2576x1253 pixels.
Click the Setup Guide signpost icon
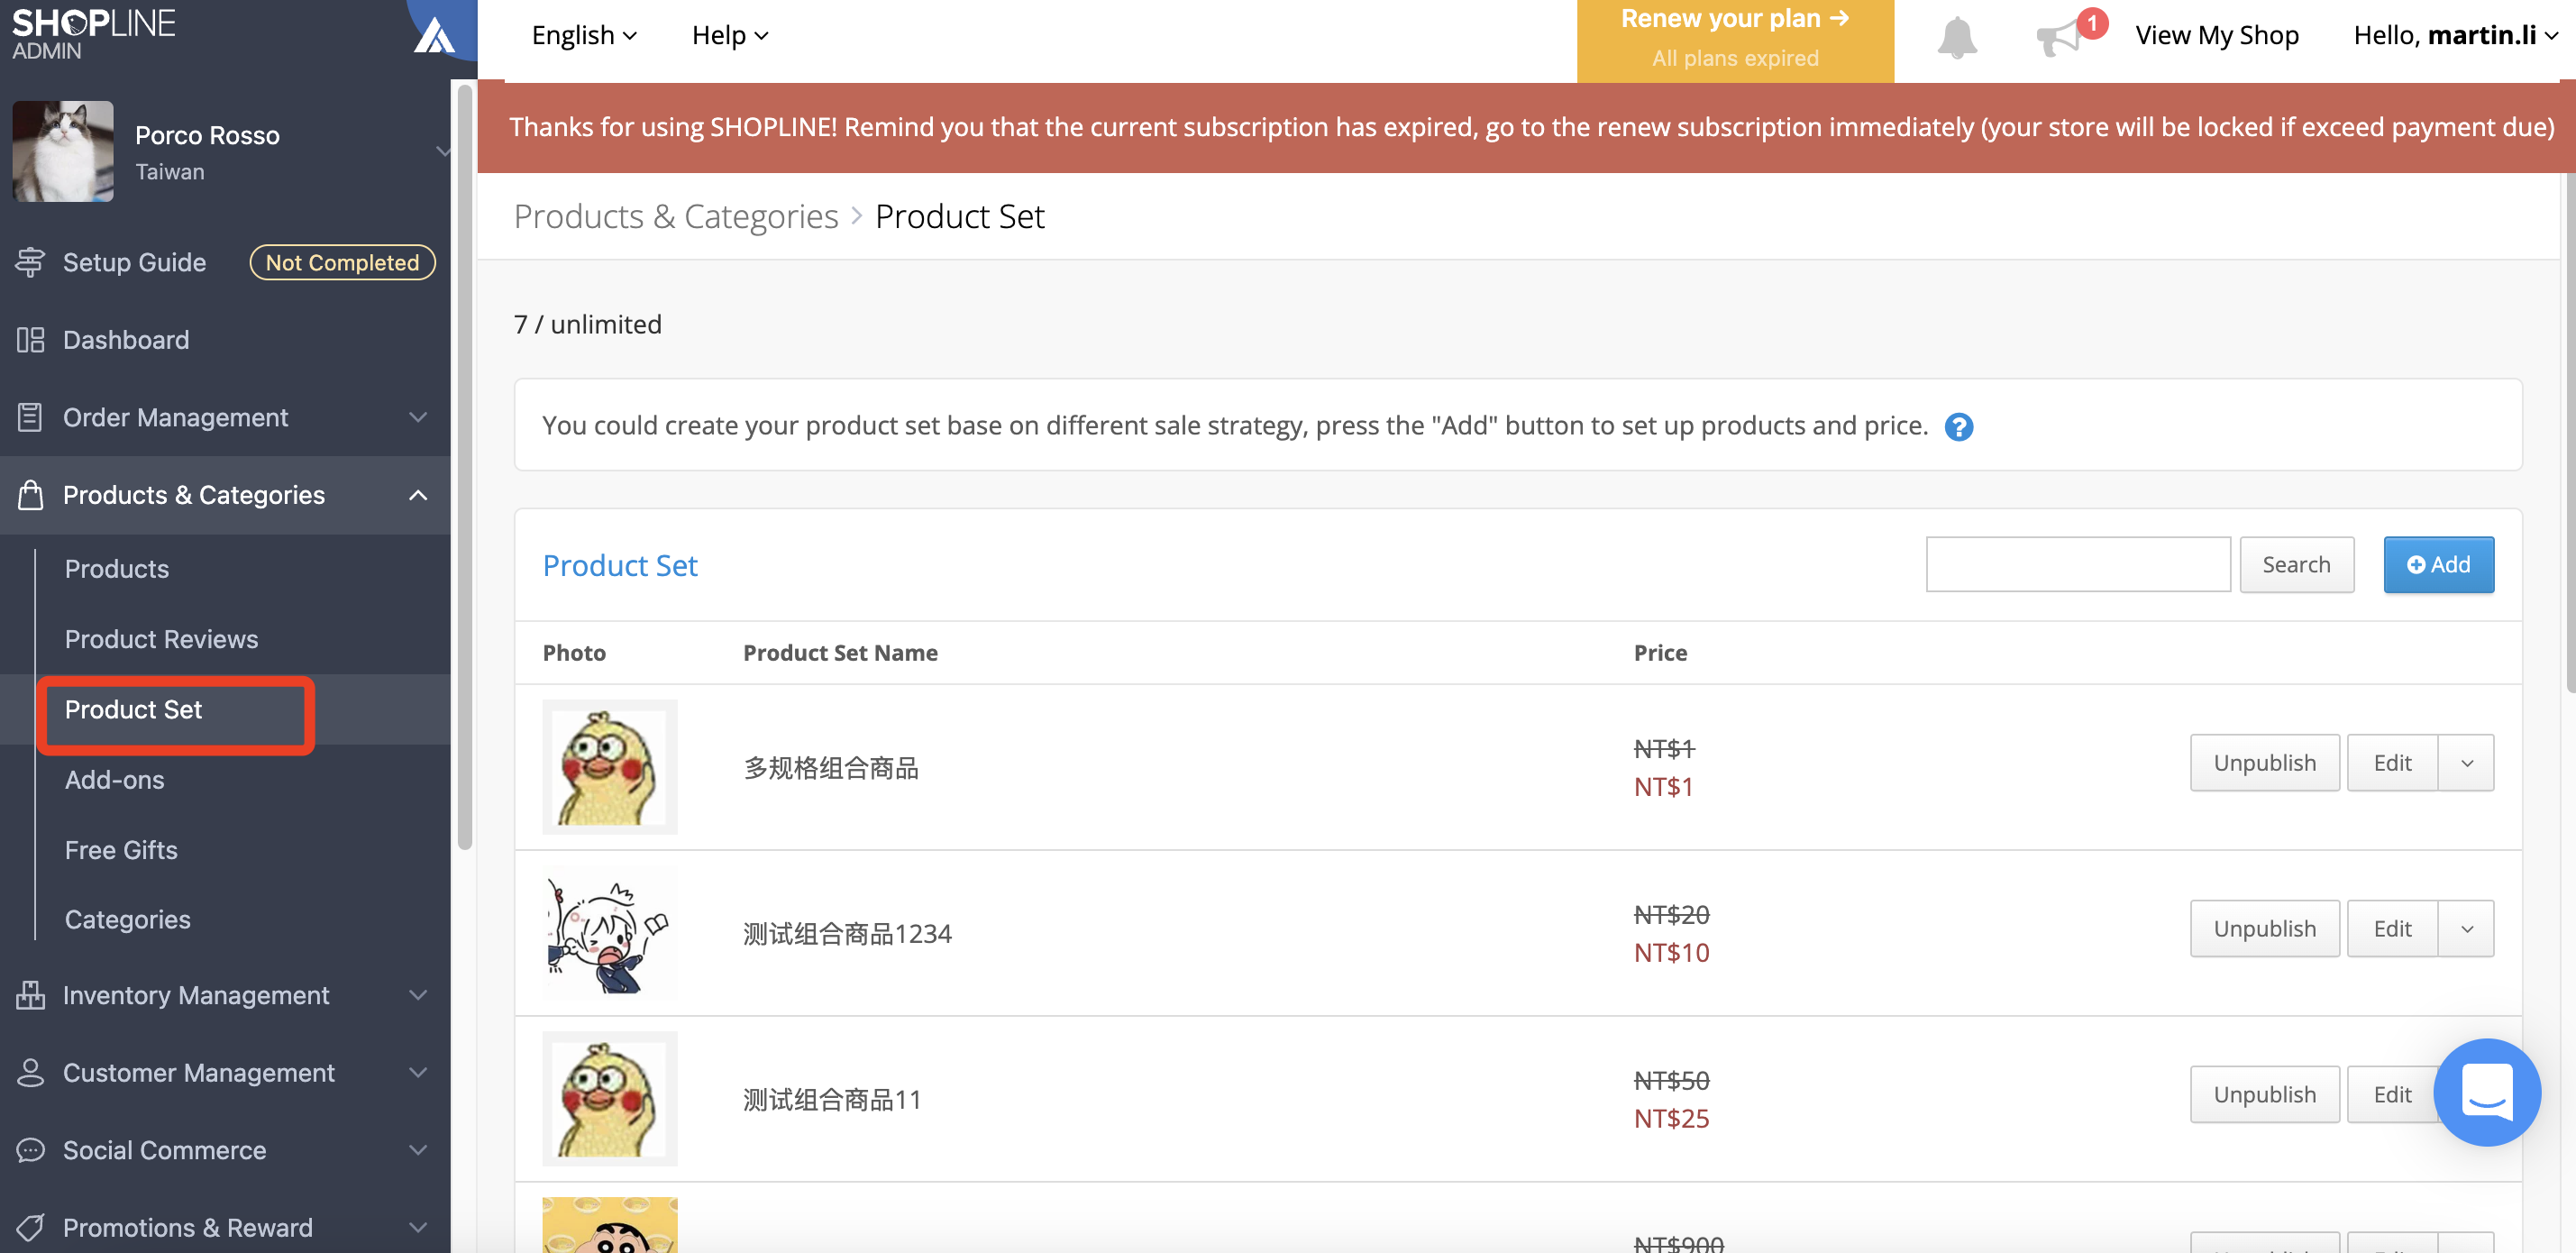(x=30, y=262)
